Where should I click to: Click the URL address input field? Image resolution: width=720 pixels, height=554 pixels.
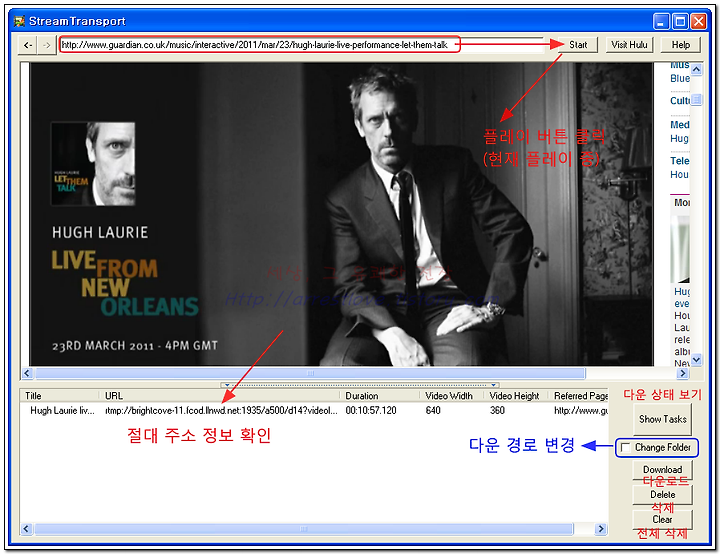click(x=302, y=45)
